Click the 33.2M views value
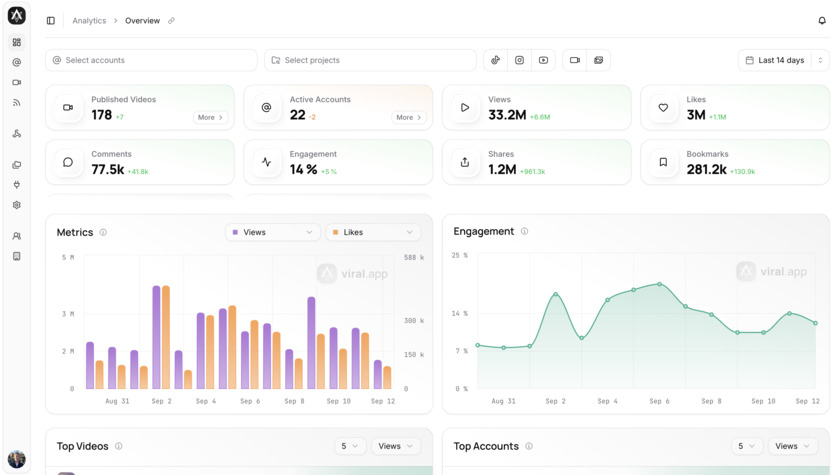This screenshot has width=840, height=475. pos(507,115)
